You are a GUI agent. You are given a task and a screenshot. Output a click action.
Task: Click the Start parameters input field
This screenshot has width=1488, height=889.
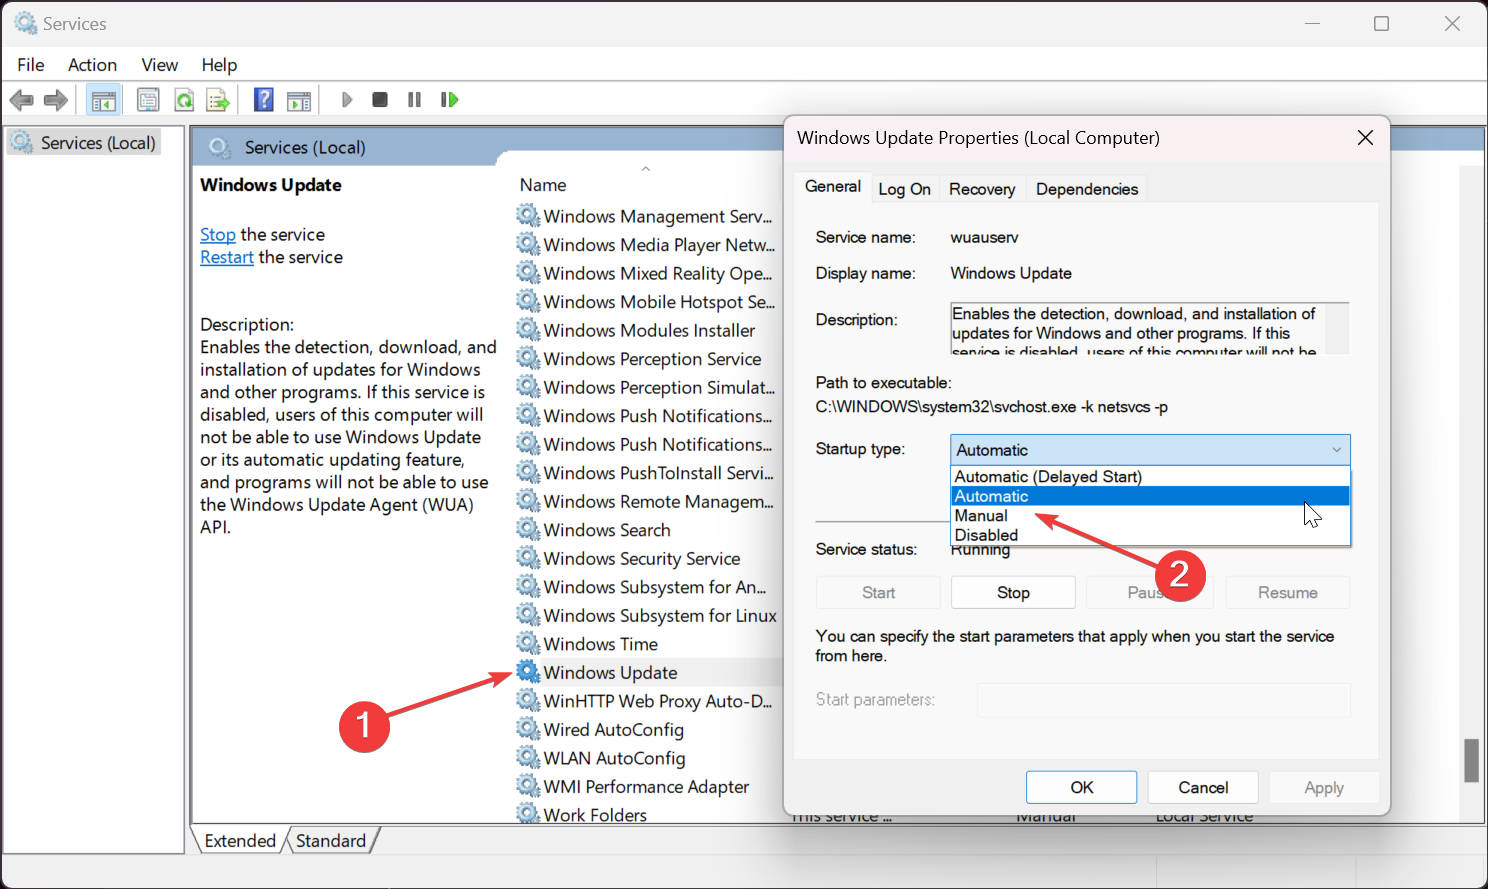point(1164,700)
